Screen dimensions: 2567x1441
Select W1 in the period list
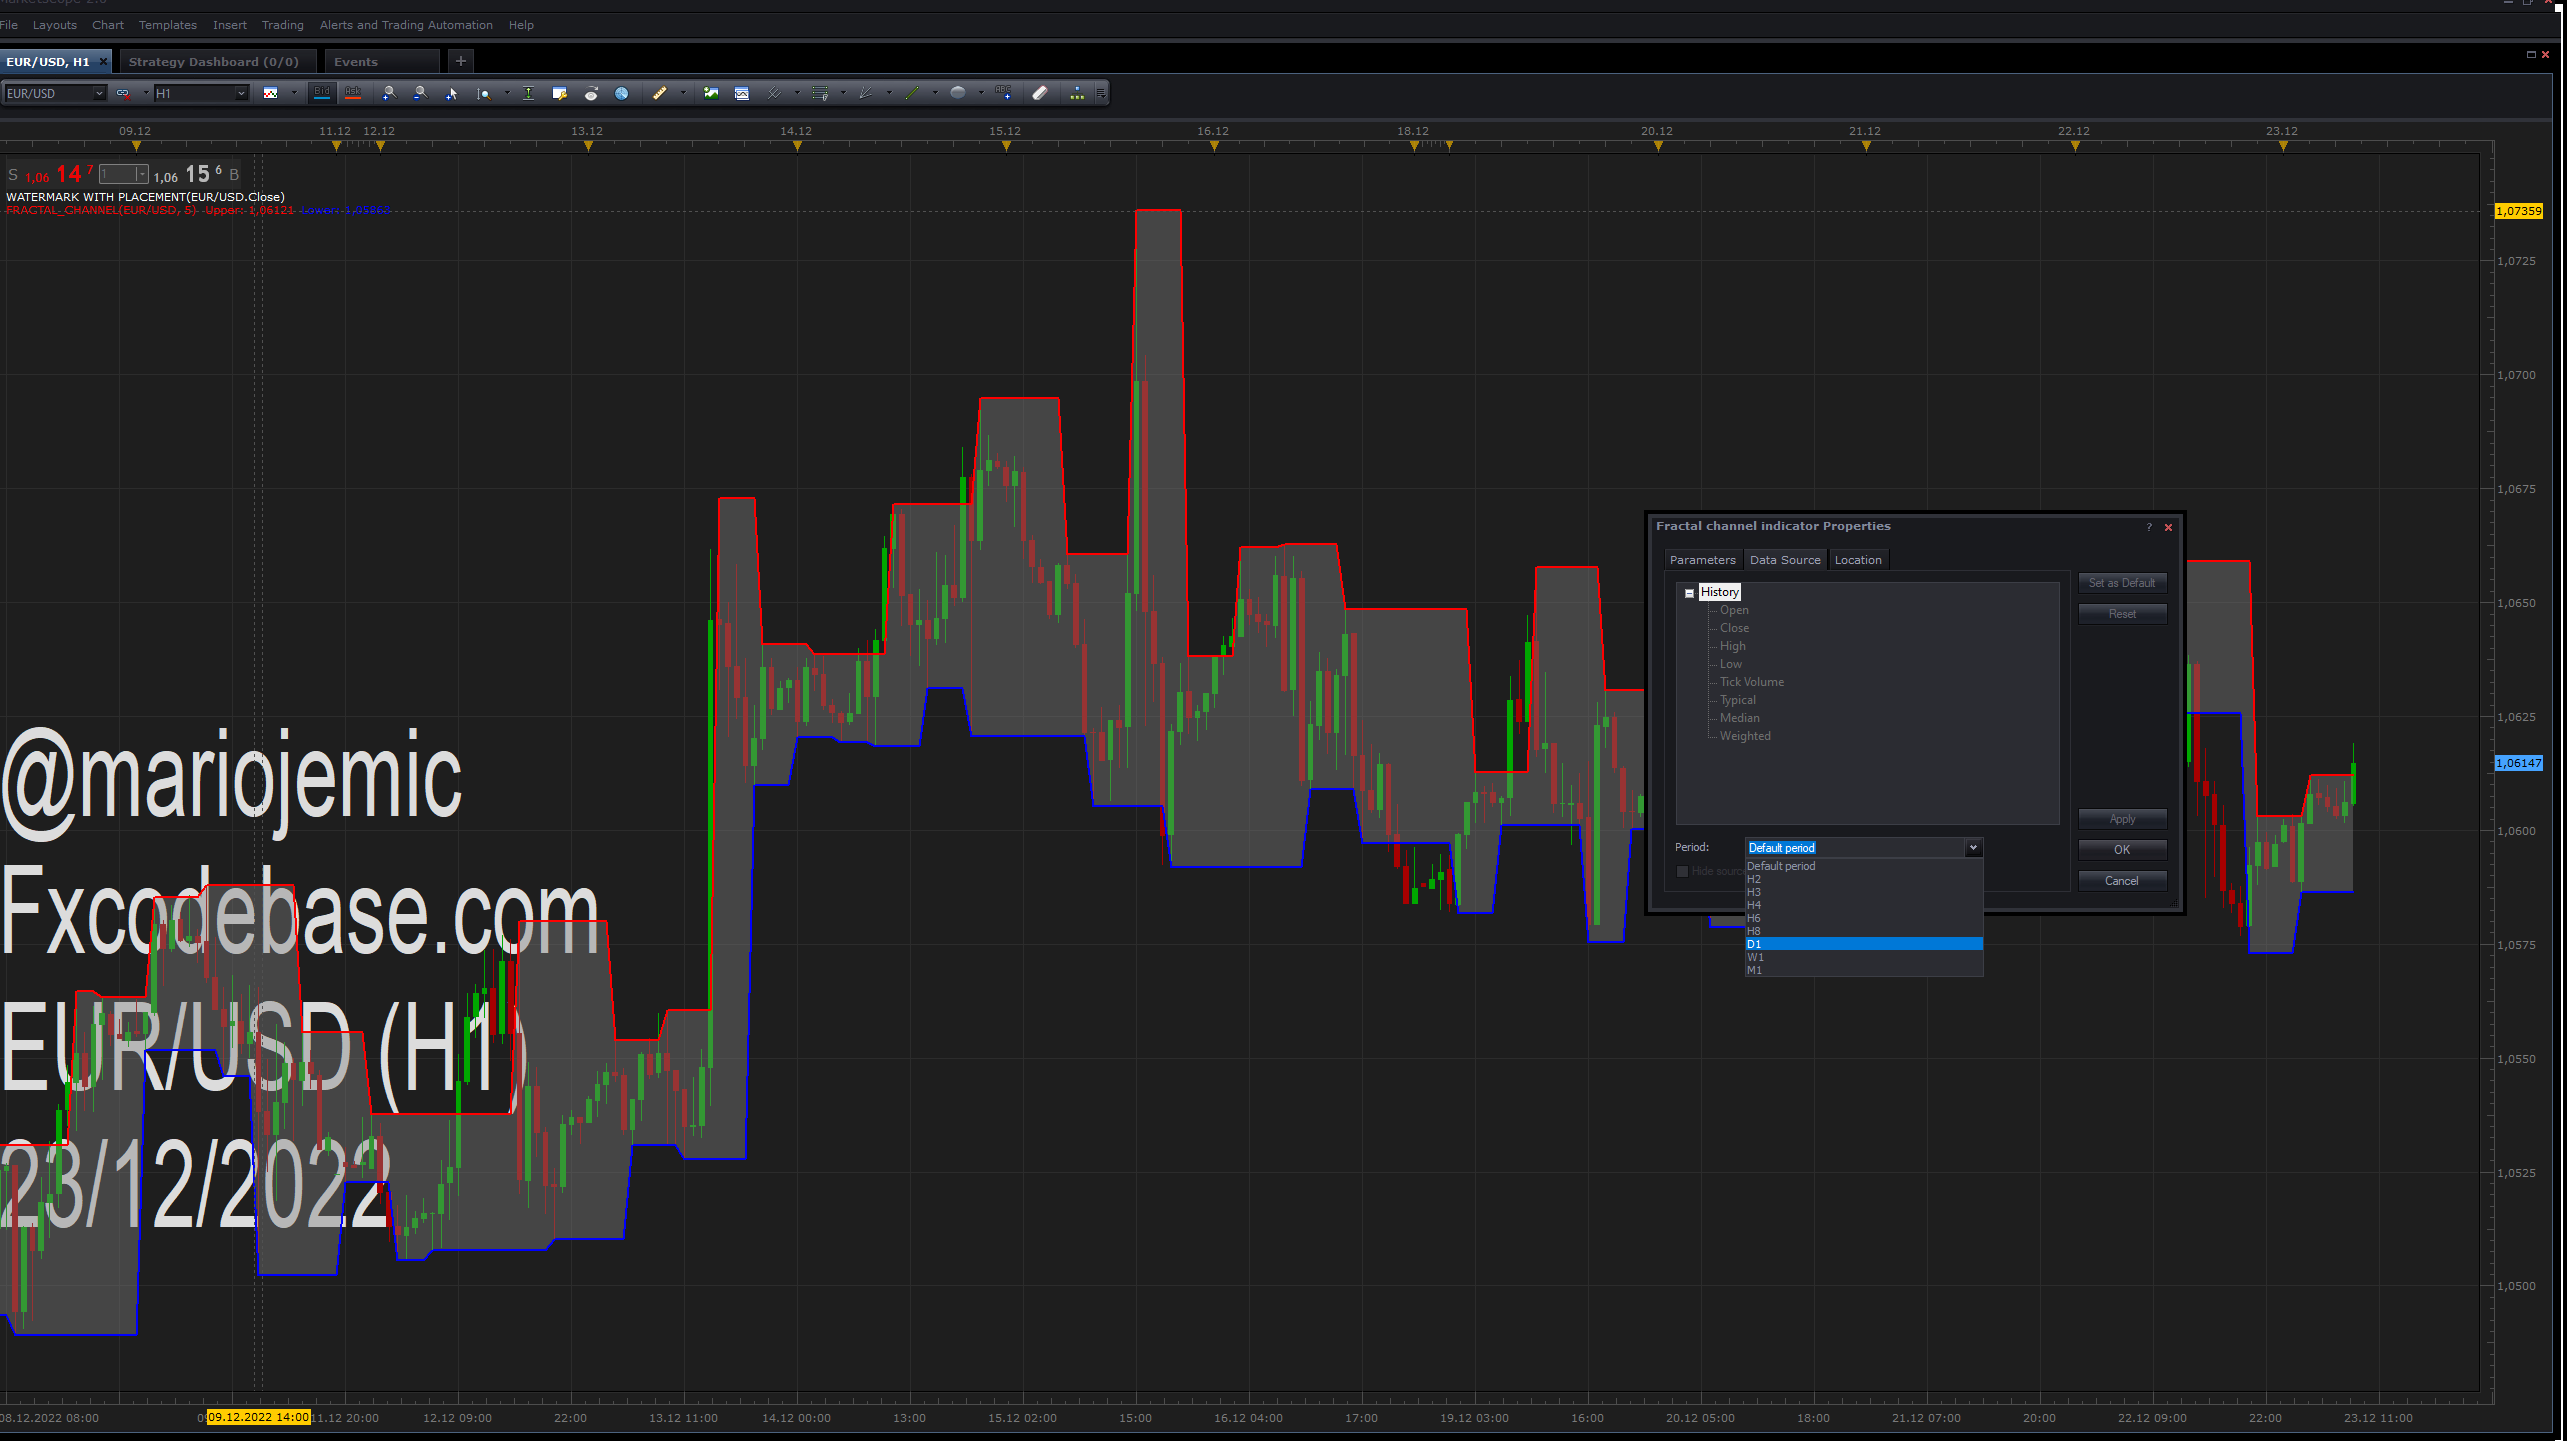pyautogui.click(x=1864, y=957)
